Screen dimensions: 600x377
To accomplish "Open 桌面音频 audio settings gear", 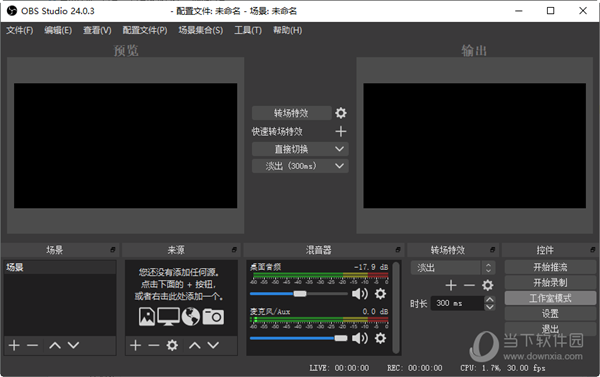I will click(x=380, y=294).
